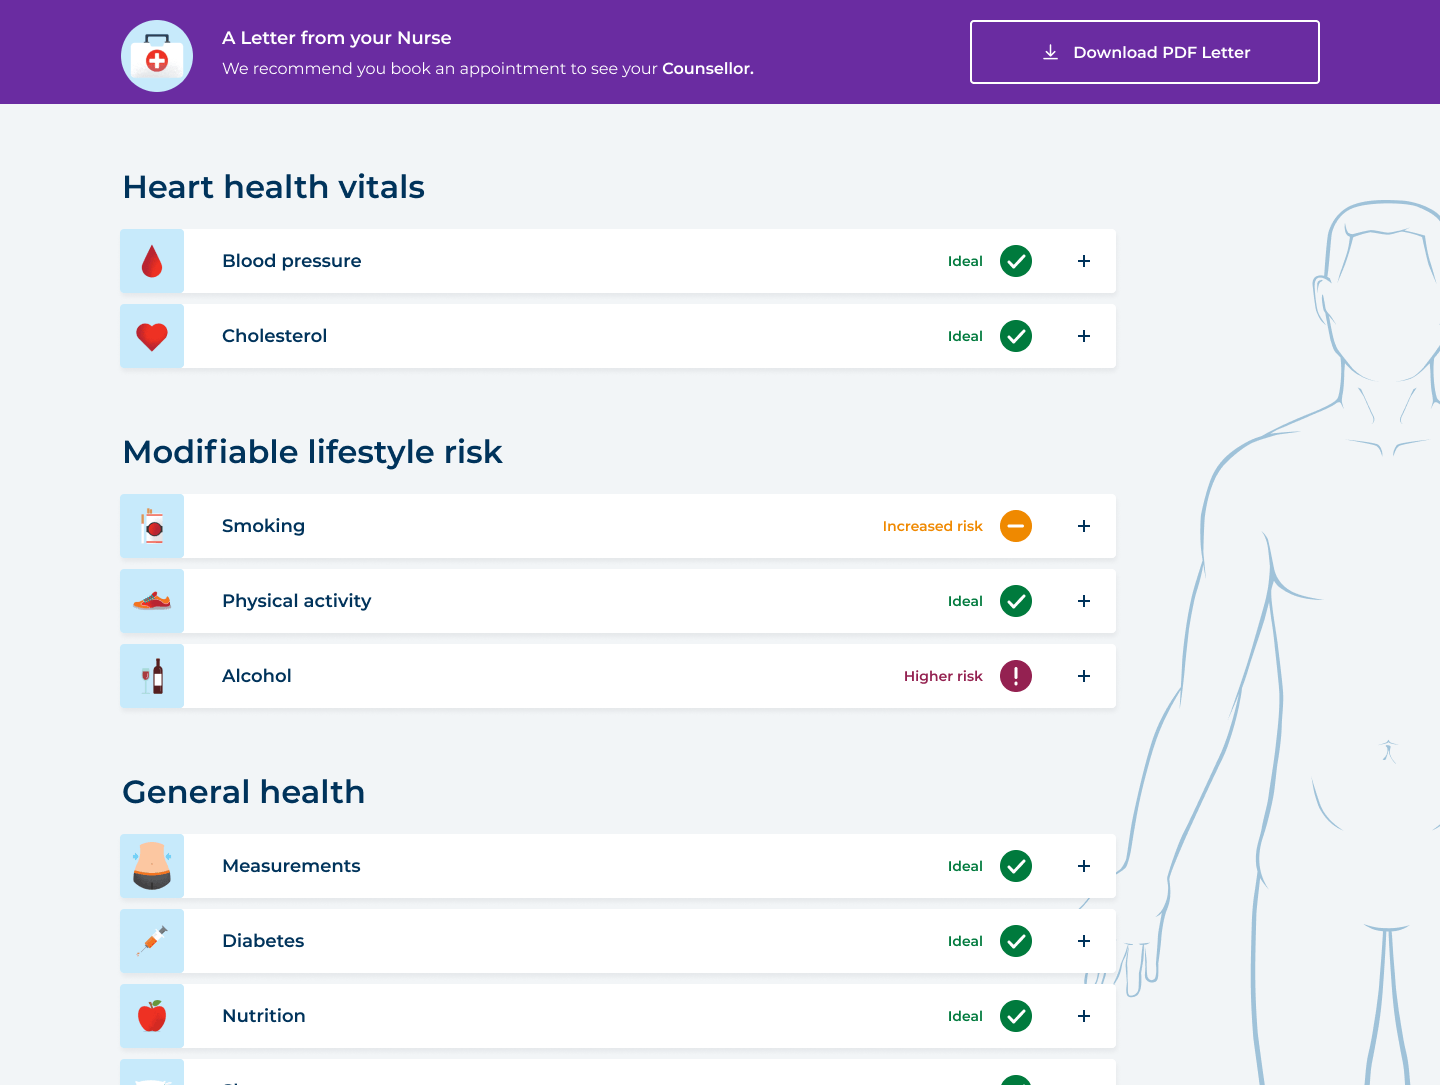The image size is (1440, 1085).
Task: Expand the Smoking section
Action: coord(1083,526)
